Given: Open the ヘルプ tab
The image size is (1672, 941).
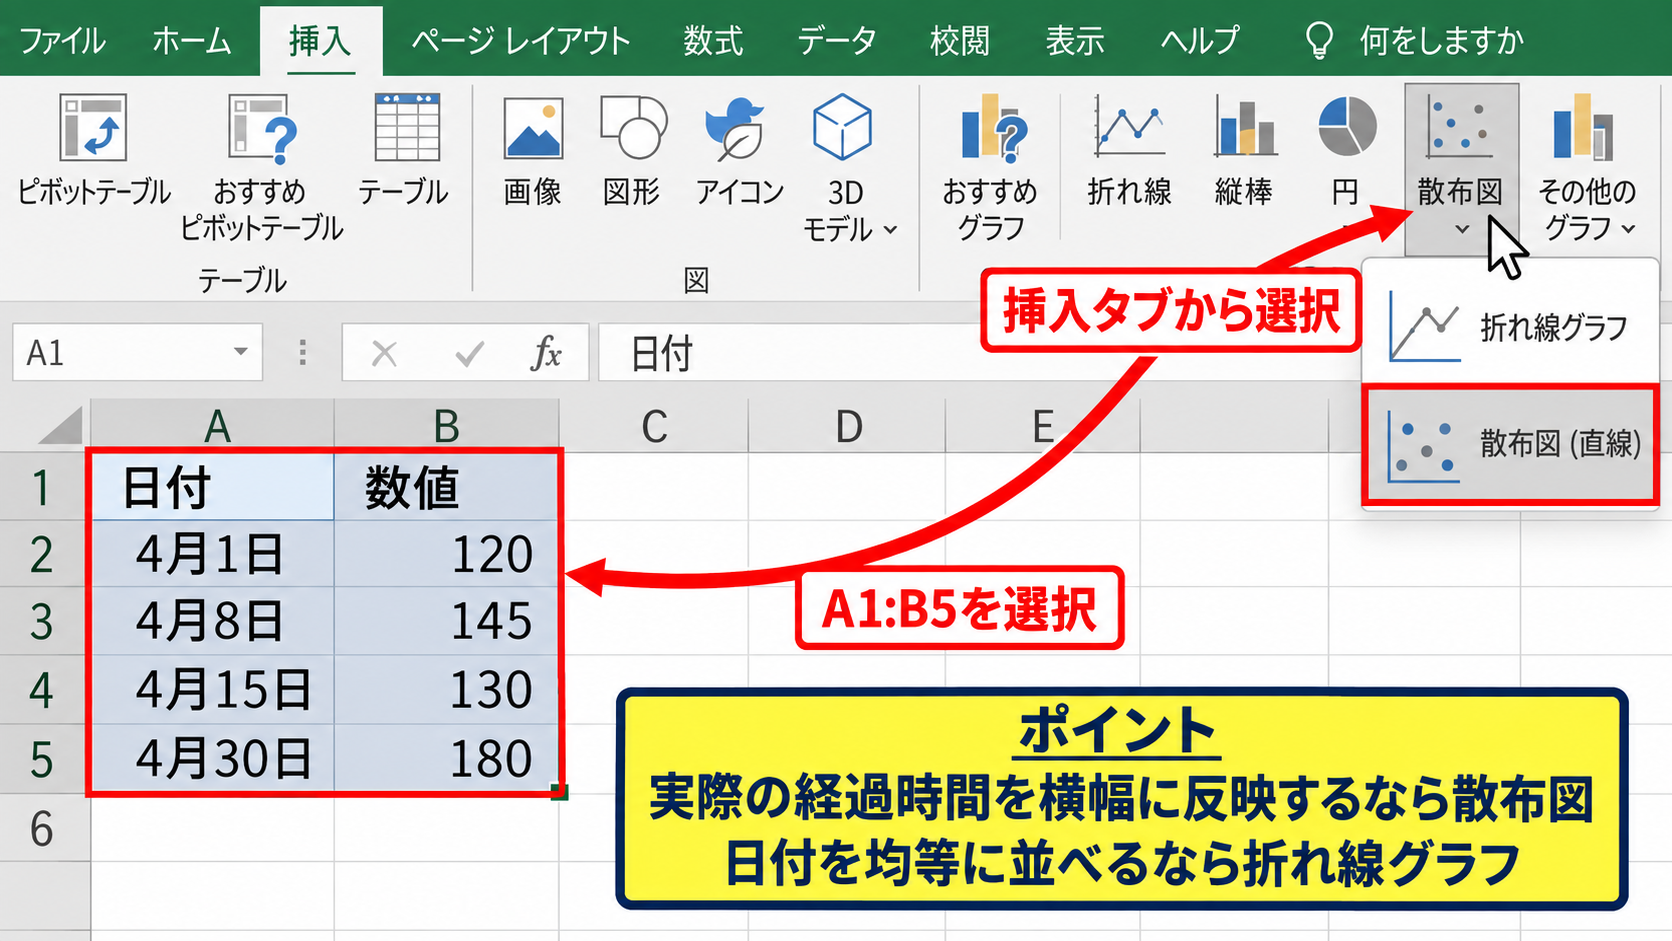Looking at the screenshot, I should click(x=1200, y=41).
